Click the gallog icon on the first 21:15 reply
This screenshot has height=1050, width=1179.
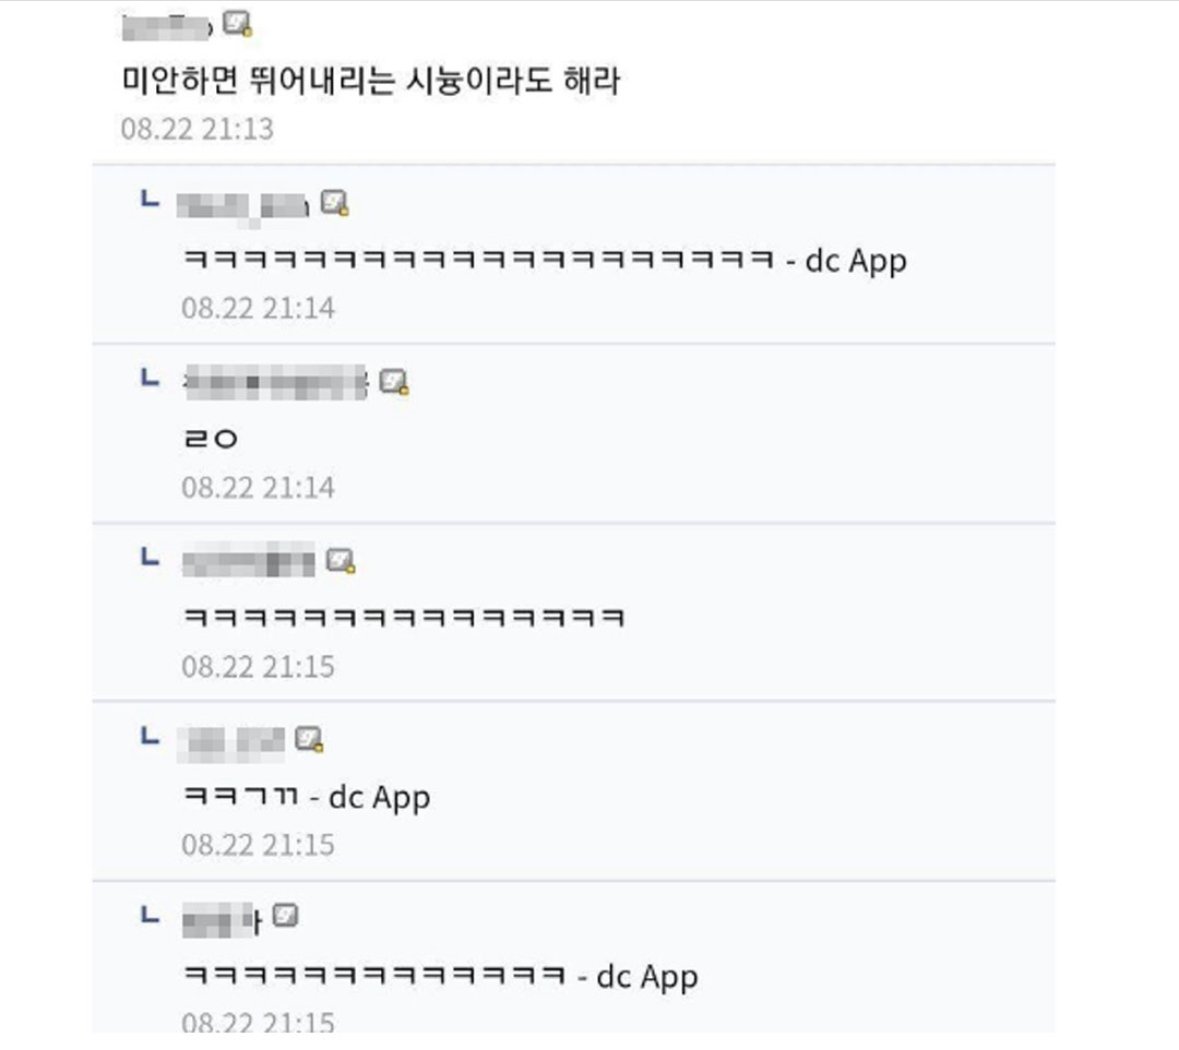click(x=341, y=561)
